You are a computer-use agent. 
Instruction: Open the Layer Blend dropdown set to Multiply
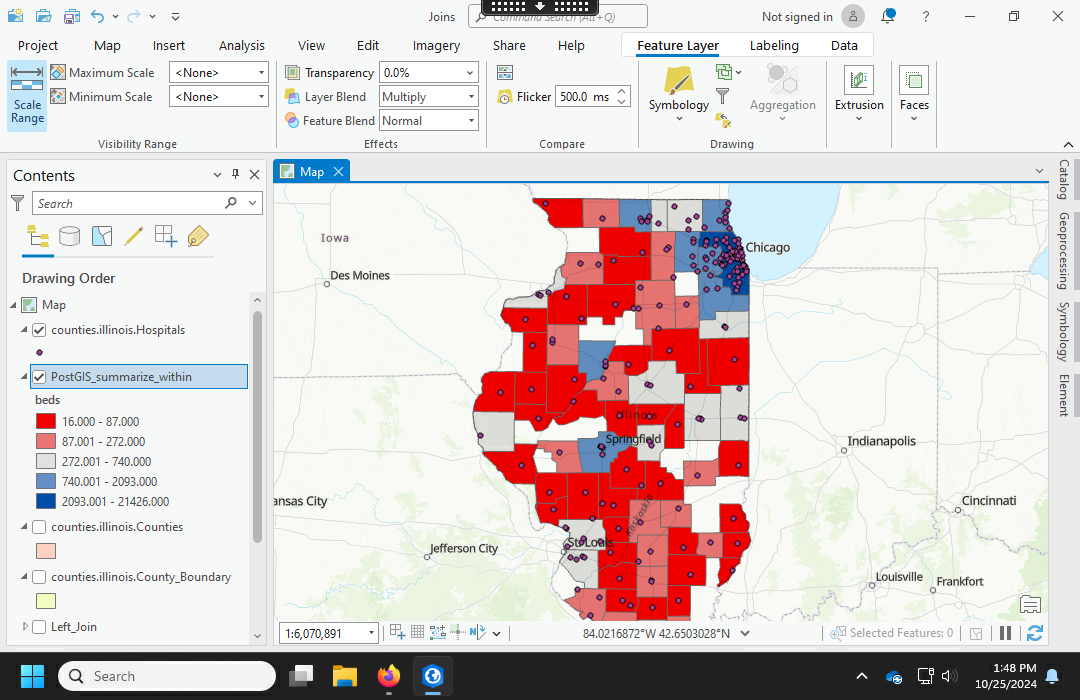pos(429,97)
